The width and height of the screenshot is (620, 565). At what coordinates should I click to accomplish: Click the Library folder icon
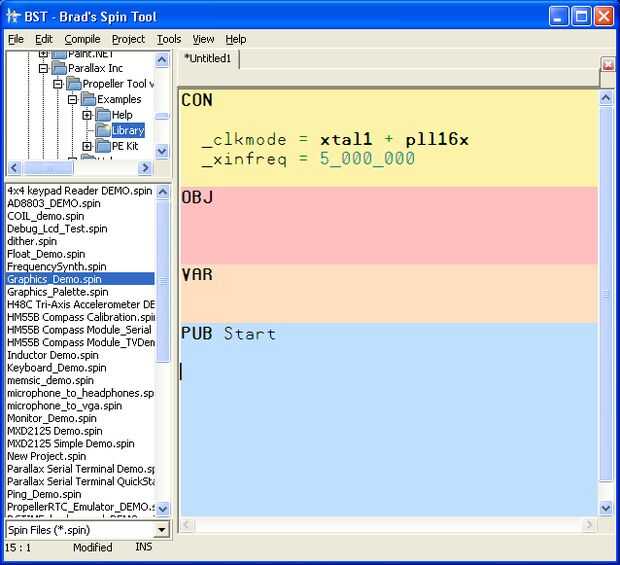pos(103,130)
